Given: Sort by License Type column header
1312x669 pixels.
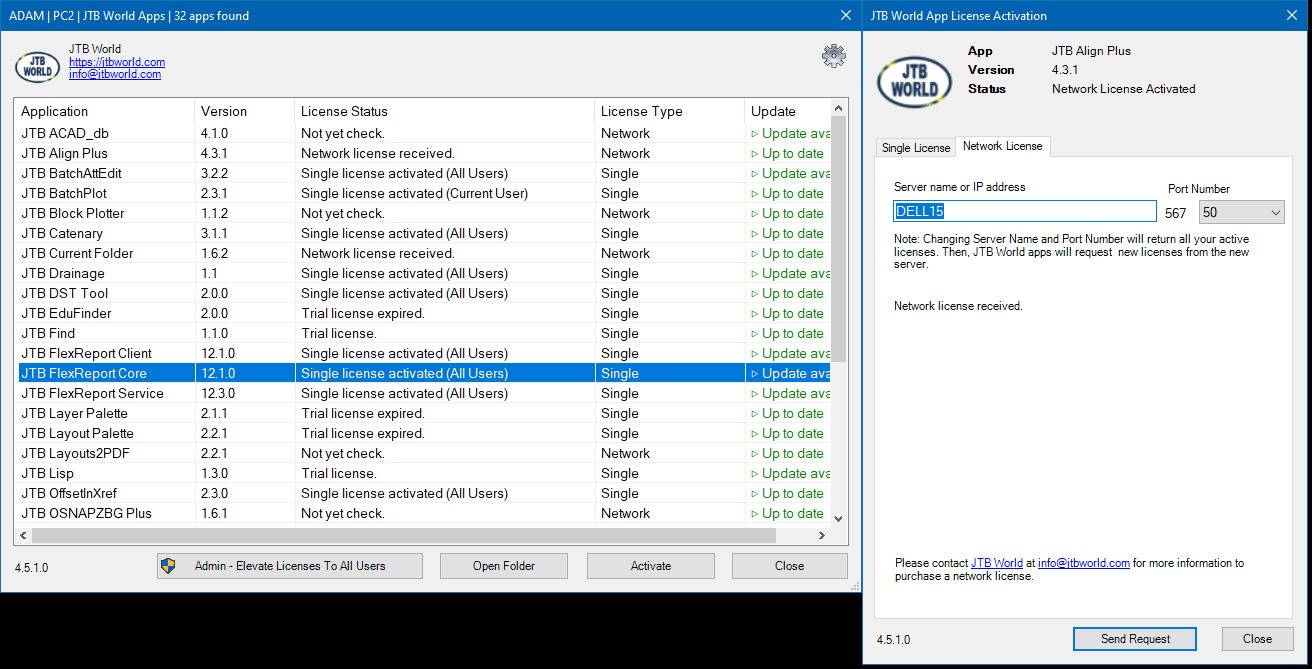Looking at the screenshot, I should tap(669, 111).
